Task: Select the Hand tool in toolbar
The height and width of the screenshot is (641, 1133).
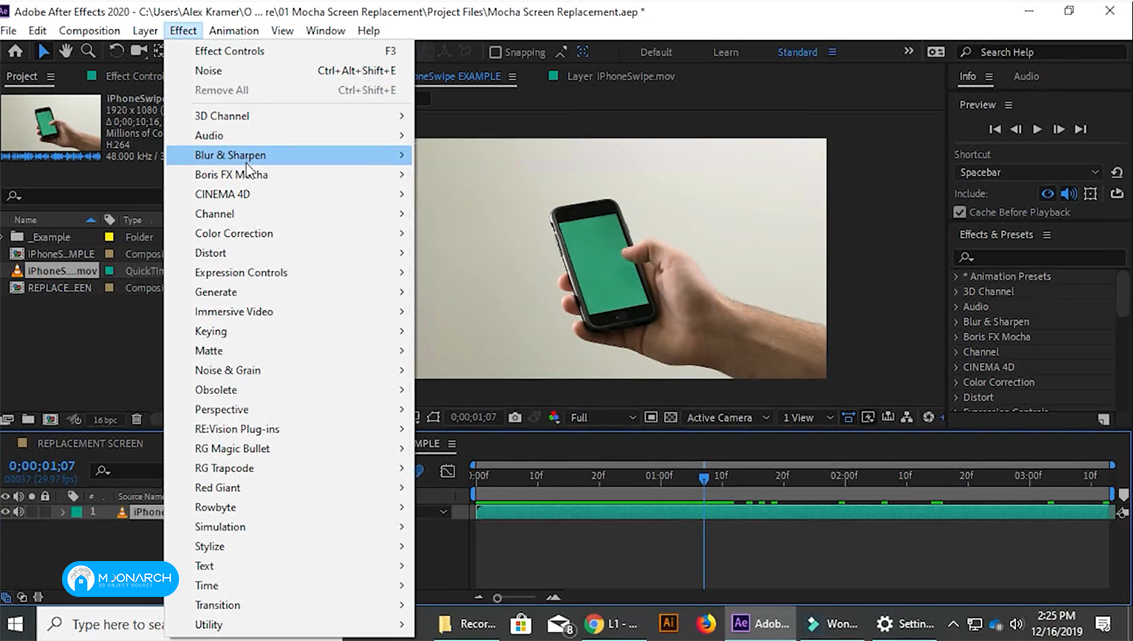Action: [66, 51]
